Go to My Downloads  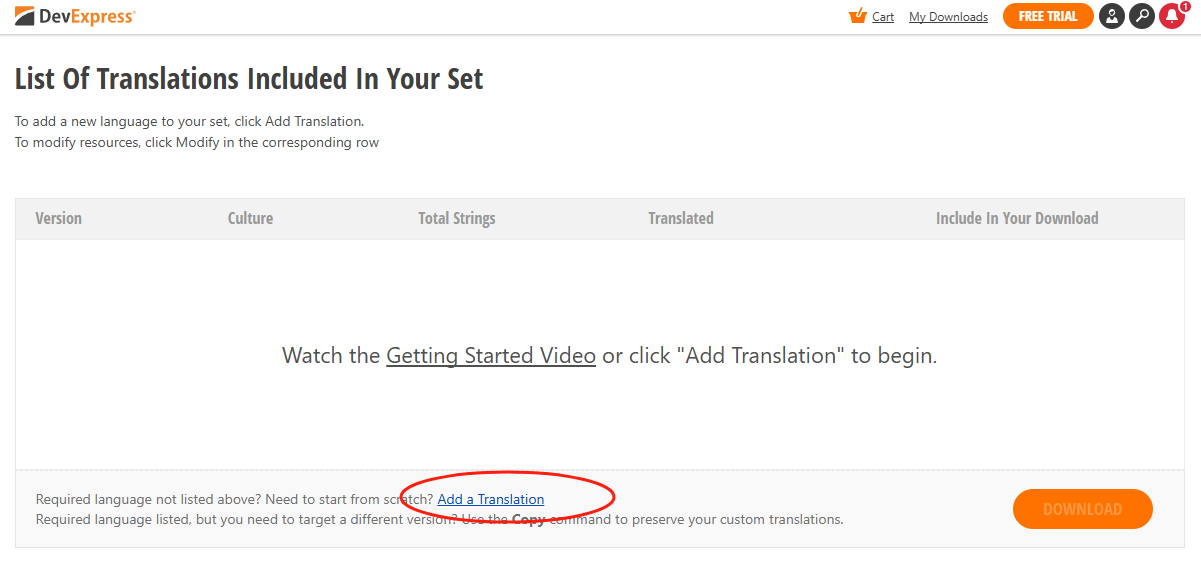coord(948,17)
